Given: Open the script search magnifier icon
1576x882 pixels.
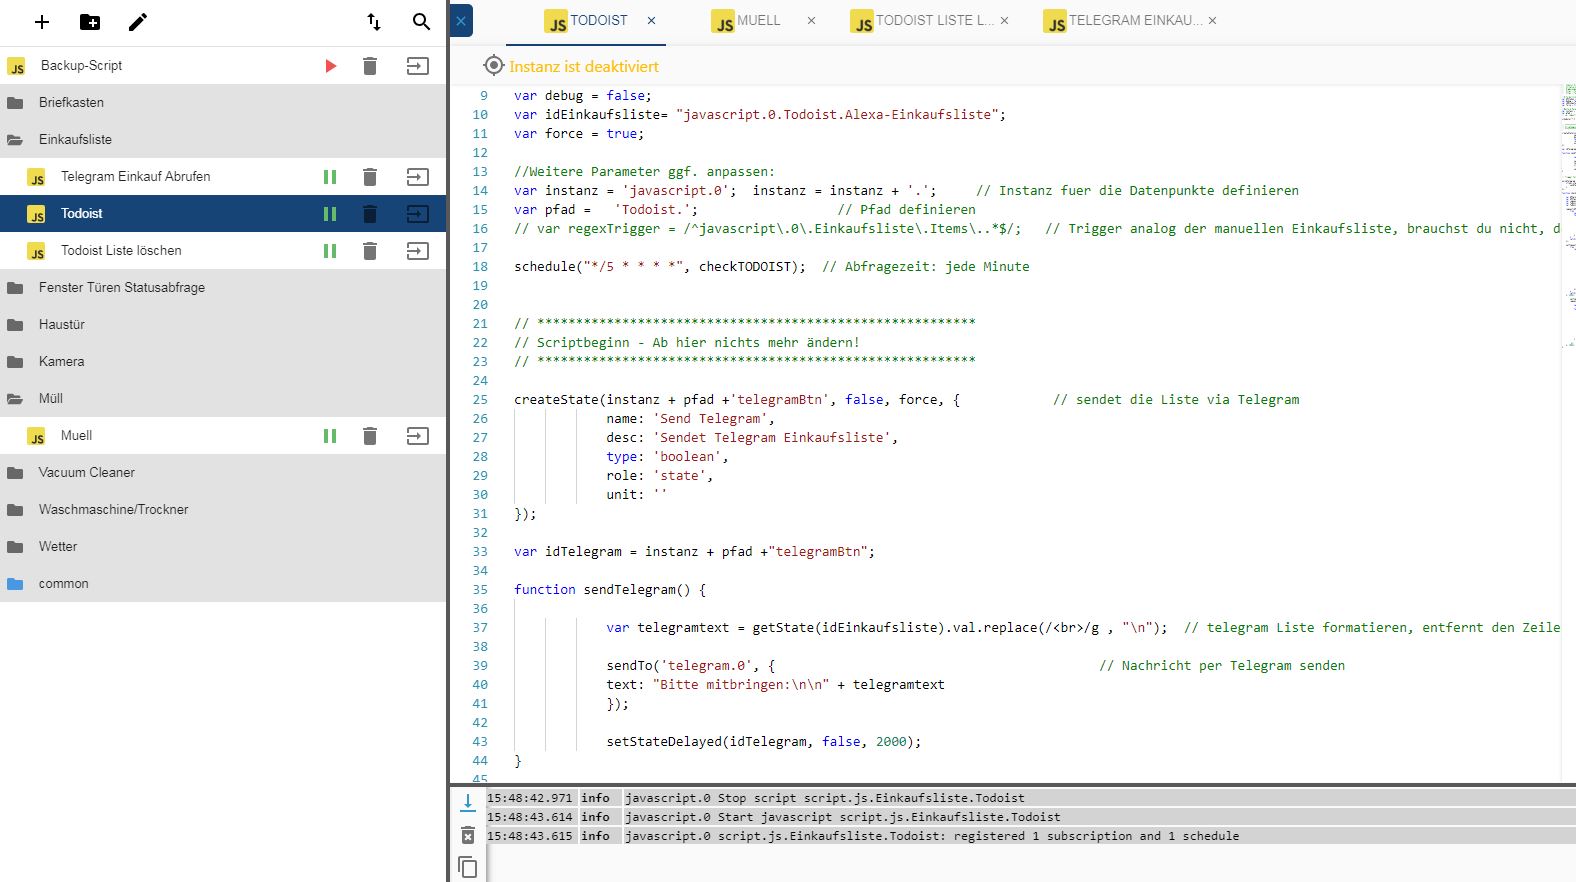Looking at the screenshot, I should 421,22.
